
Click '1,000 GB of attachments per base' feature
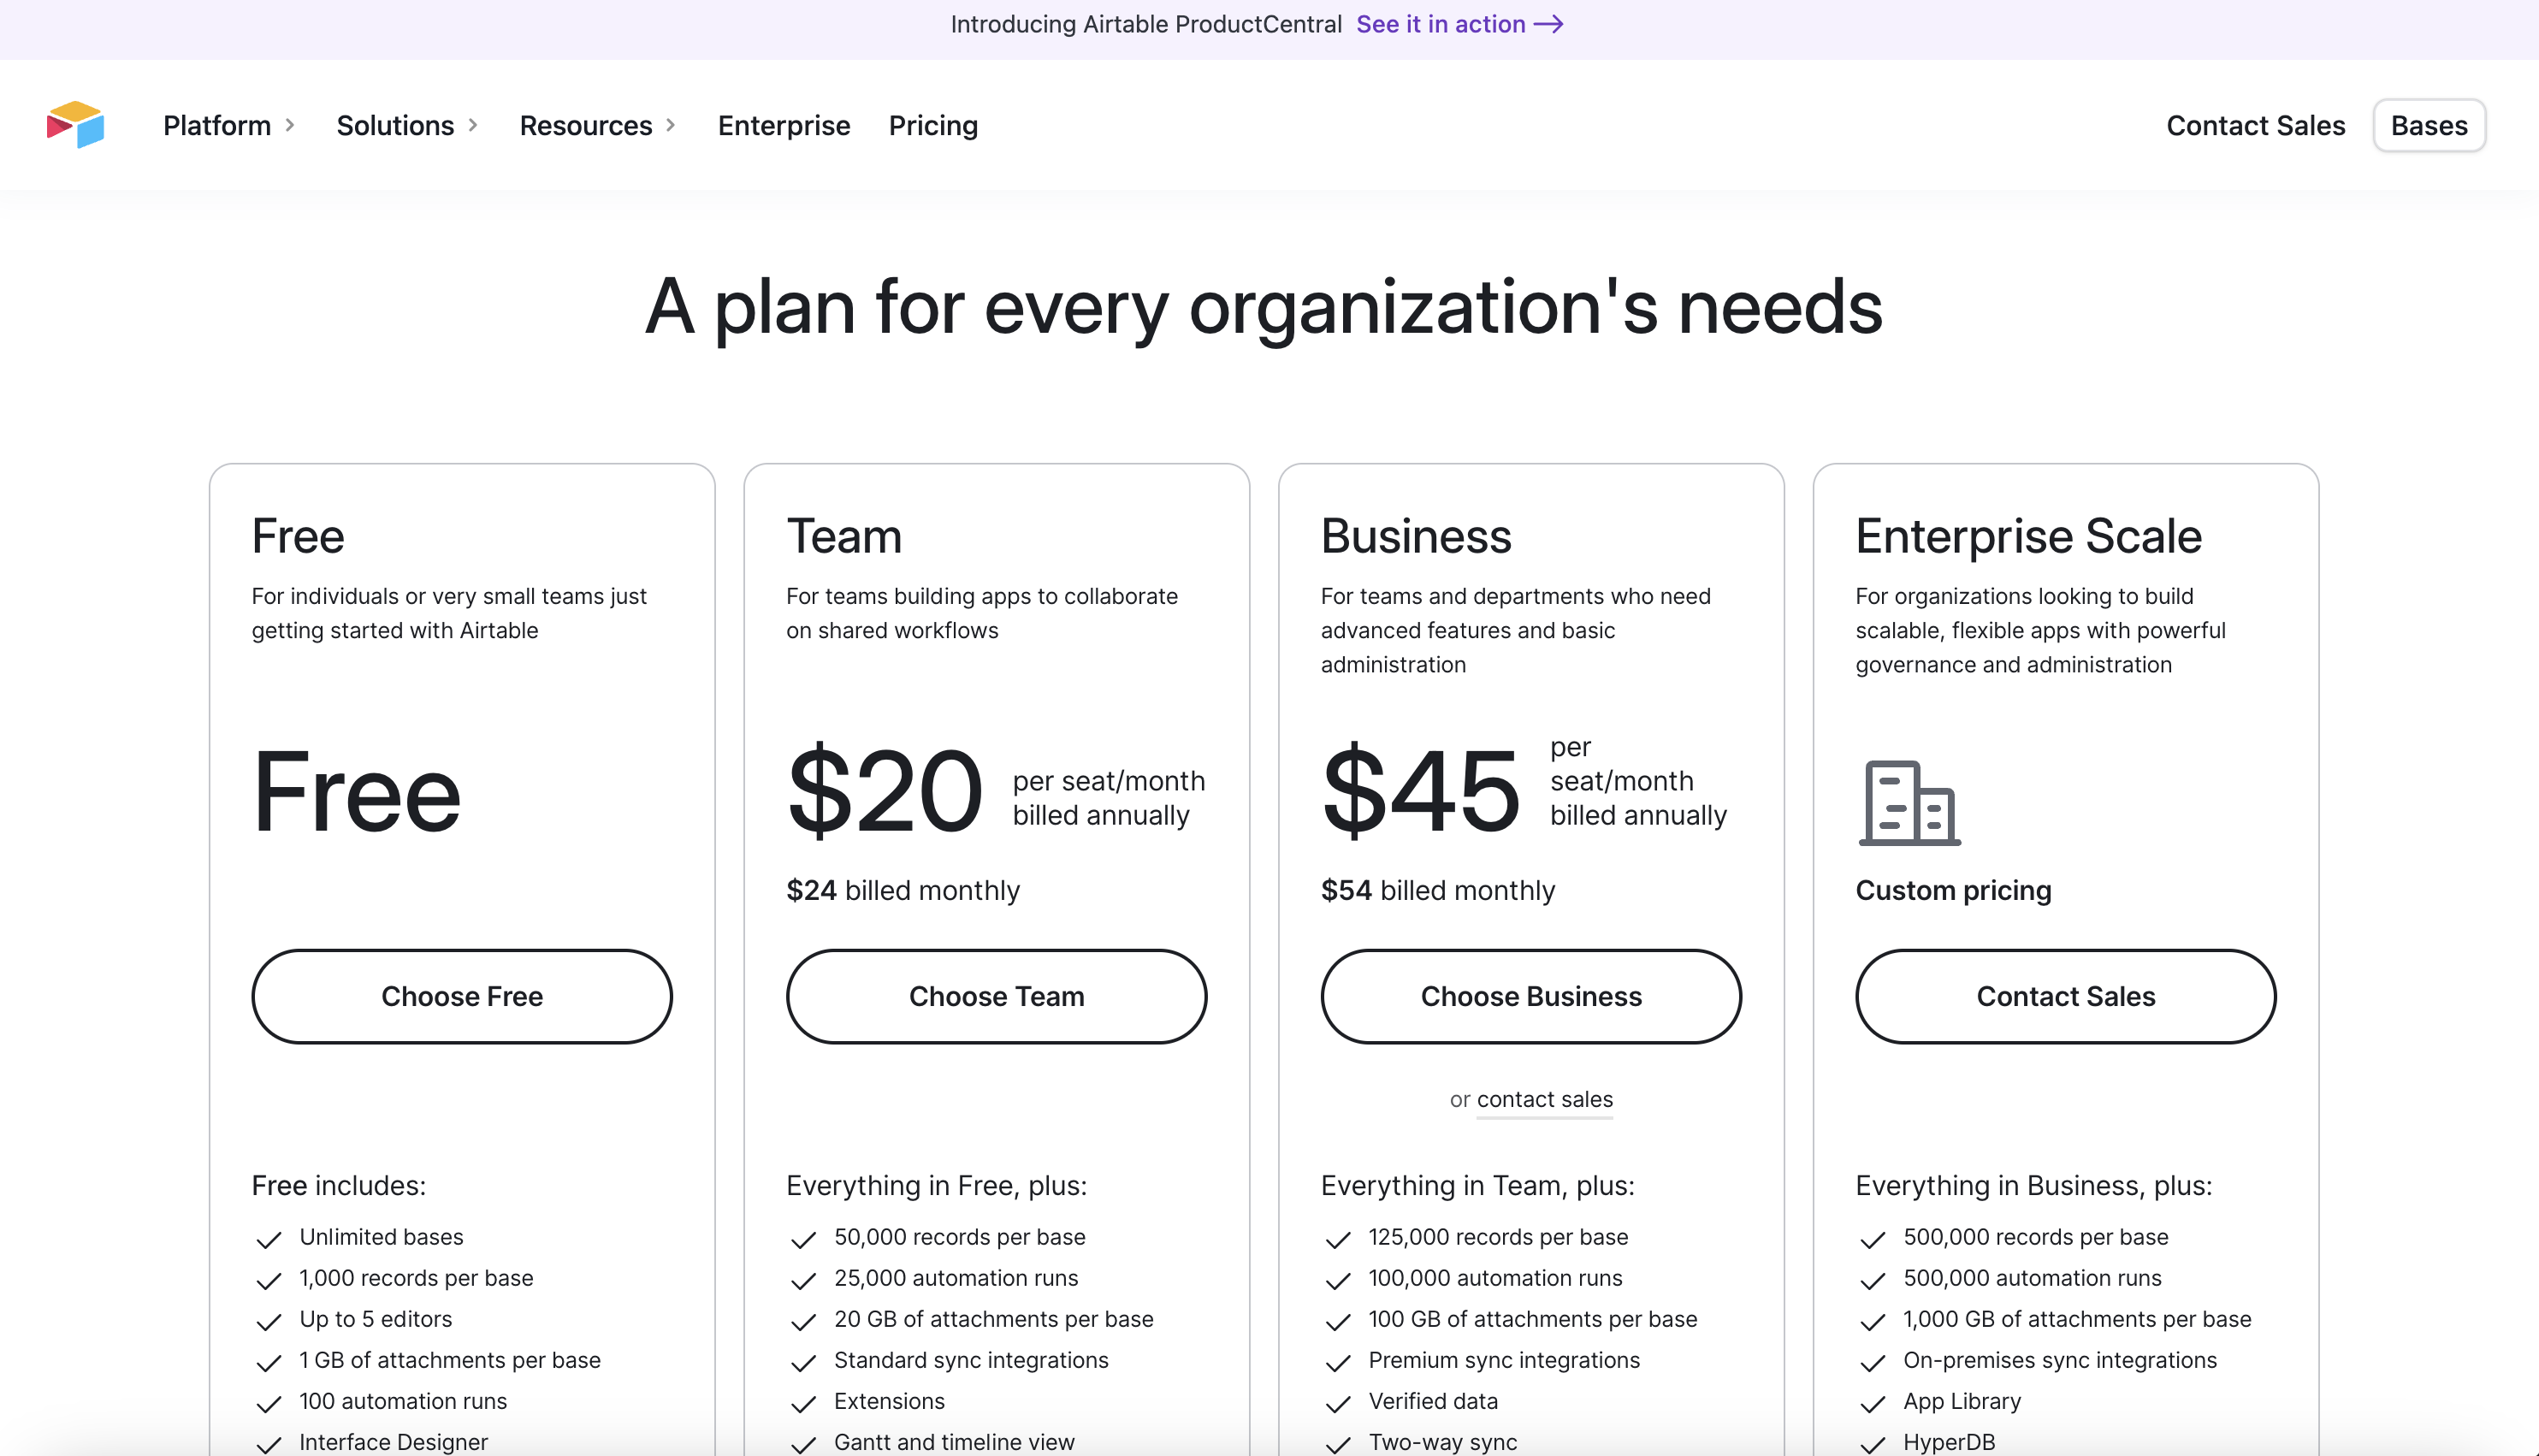2077,1319
